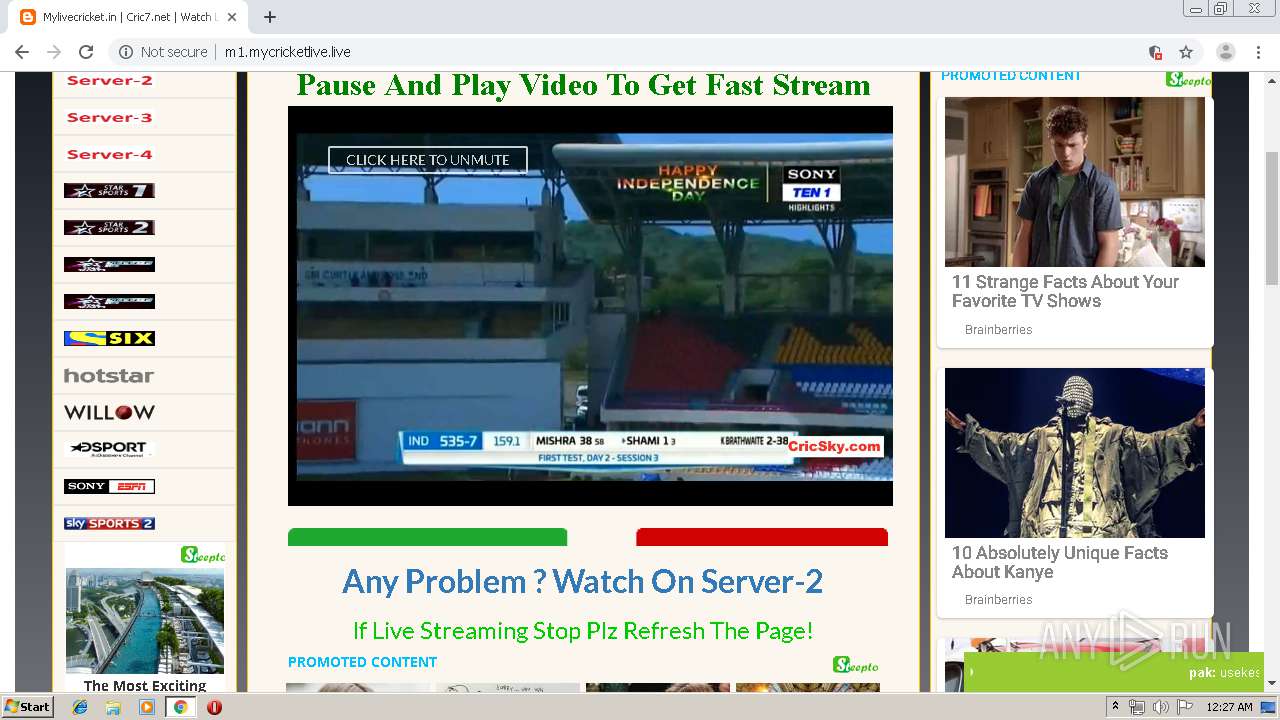Launch Internet Explorer from taskbar
1280x720 pixels.
click(80, 707)
